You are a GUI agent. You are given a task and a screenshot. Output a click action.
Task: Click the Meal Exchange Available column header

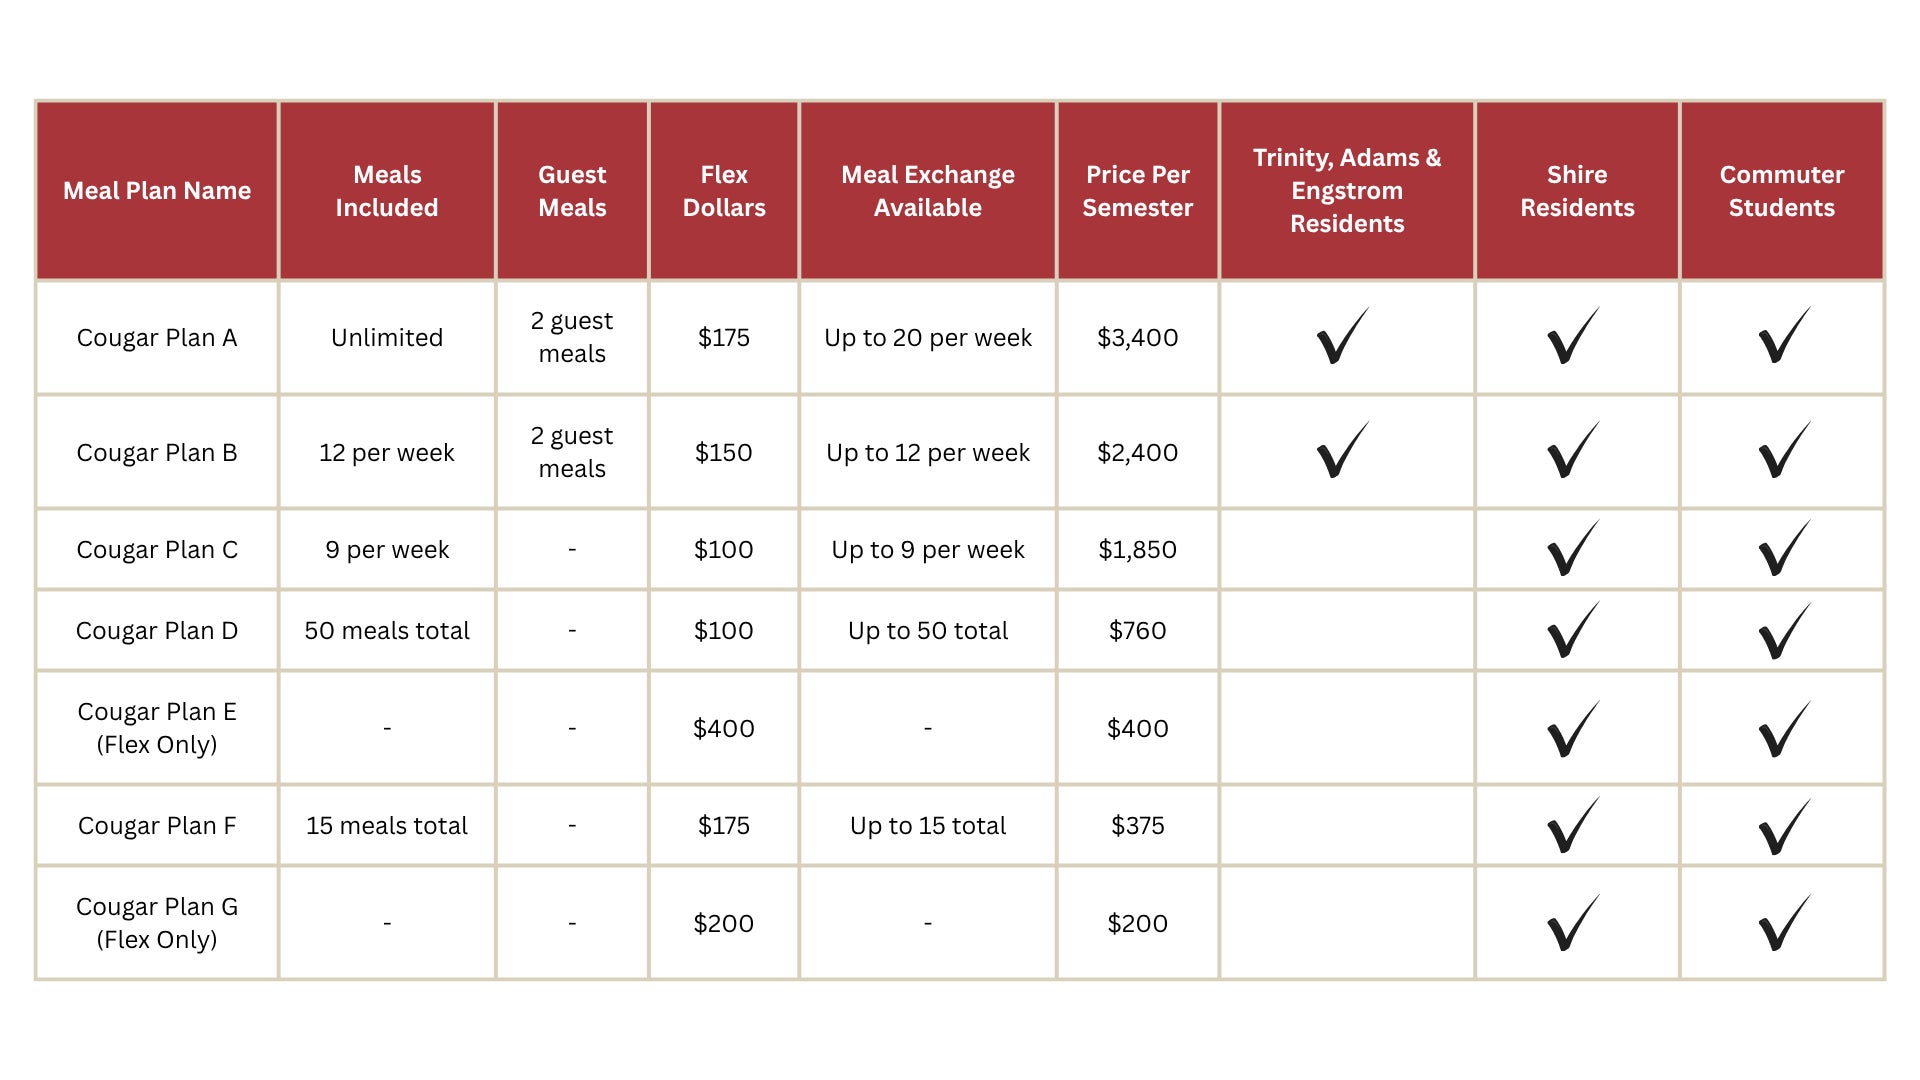pyautogui.click(x=927, y=191)
